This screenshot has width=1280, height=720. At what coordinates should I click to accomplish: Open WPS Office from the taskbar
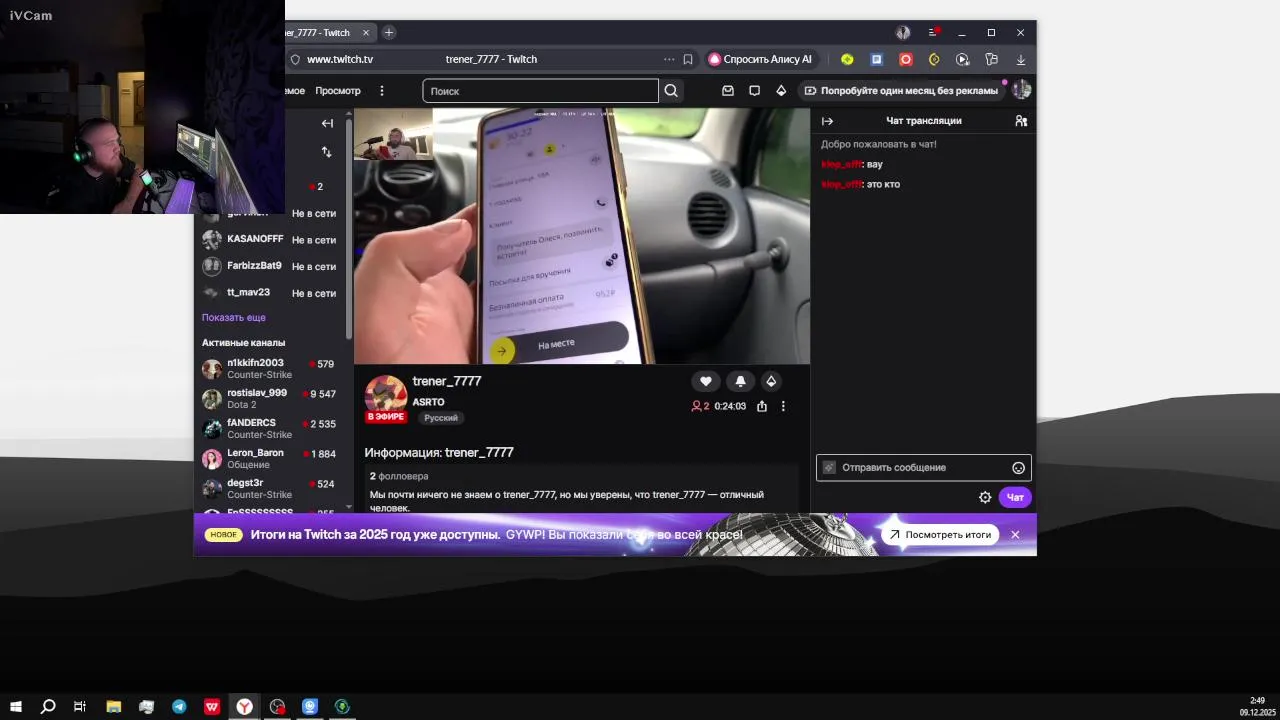(212, 707)
